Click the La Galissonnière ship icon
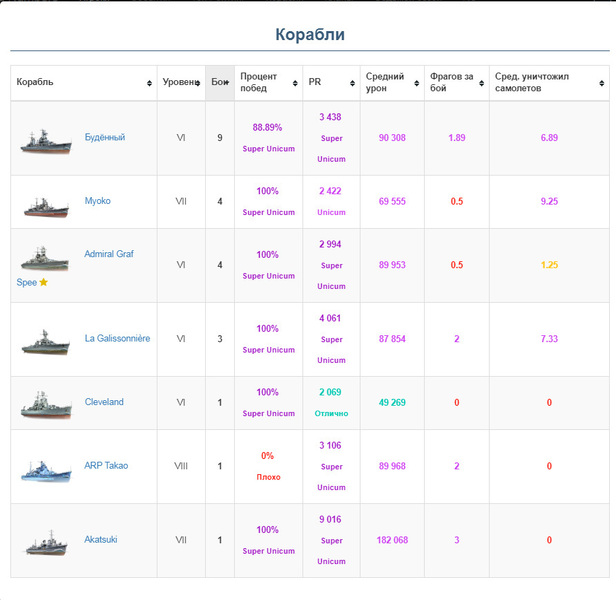 (x=46, y=341)
